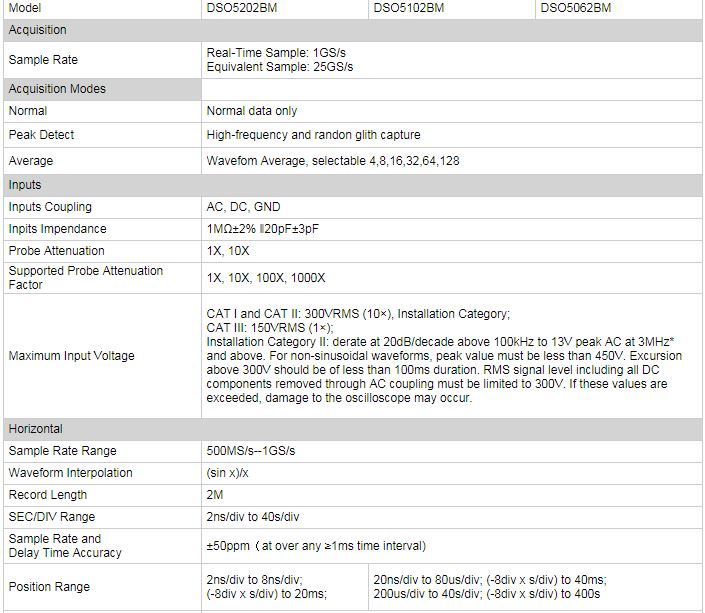The width and height of the screenshot is (705, 613).
Task: Click the Inputs Coupling label
Action: point(50,207)
